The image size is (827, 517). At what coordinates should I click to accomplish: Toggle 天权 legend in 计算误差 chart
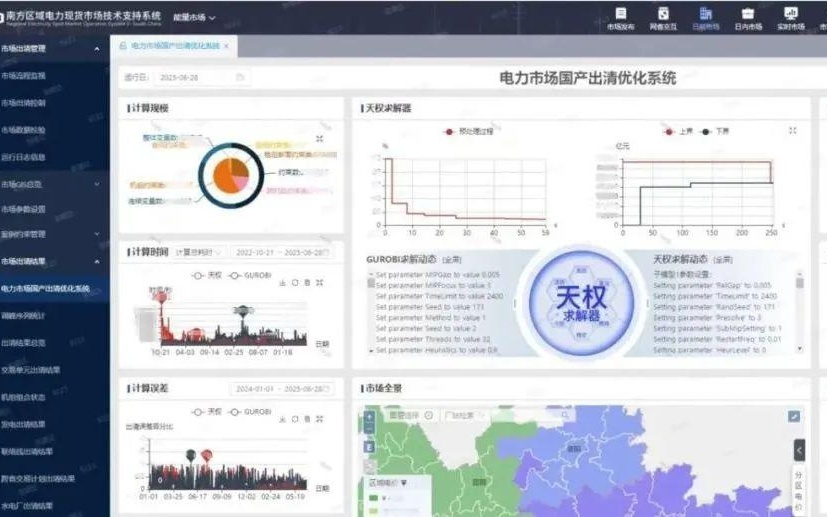(x=207, y=411)
